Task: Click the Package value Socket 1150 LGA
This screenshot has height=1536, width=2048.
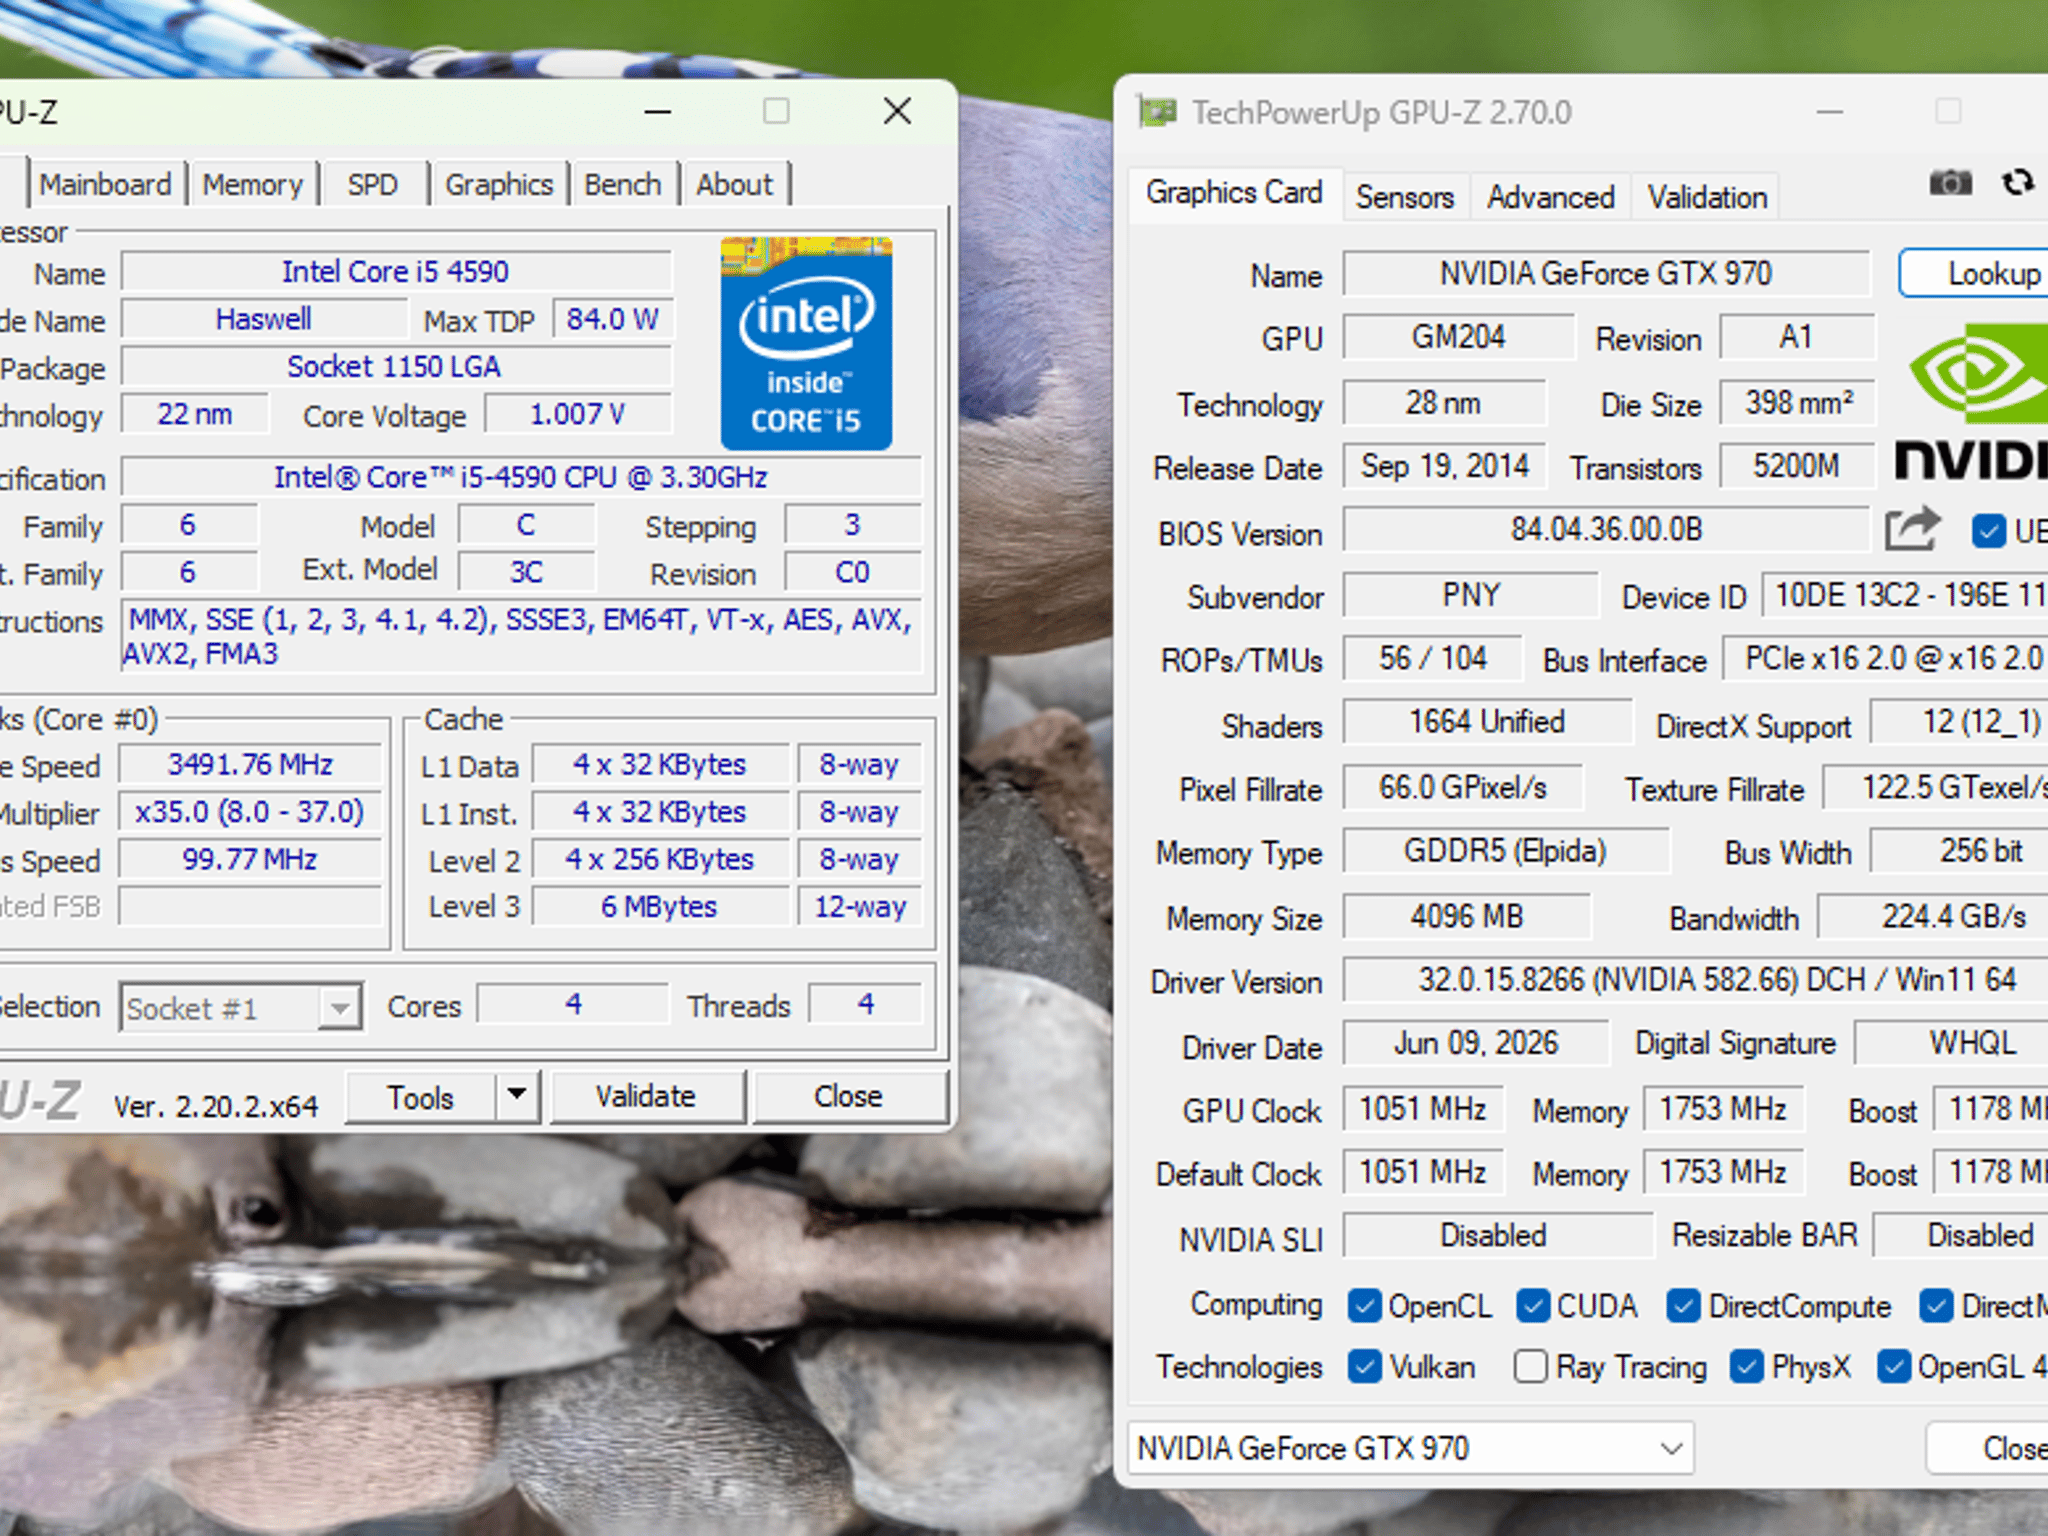Action: (394, 366)
